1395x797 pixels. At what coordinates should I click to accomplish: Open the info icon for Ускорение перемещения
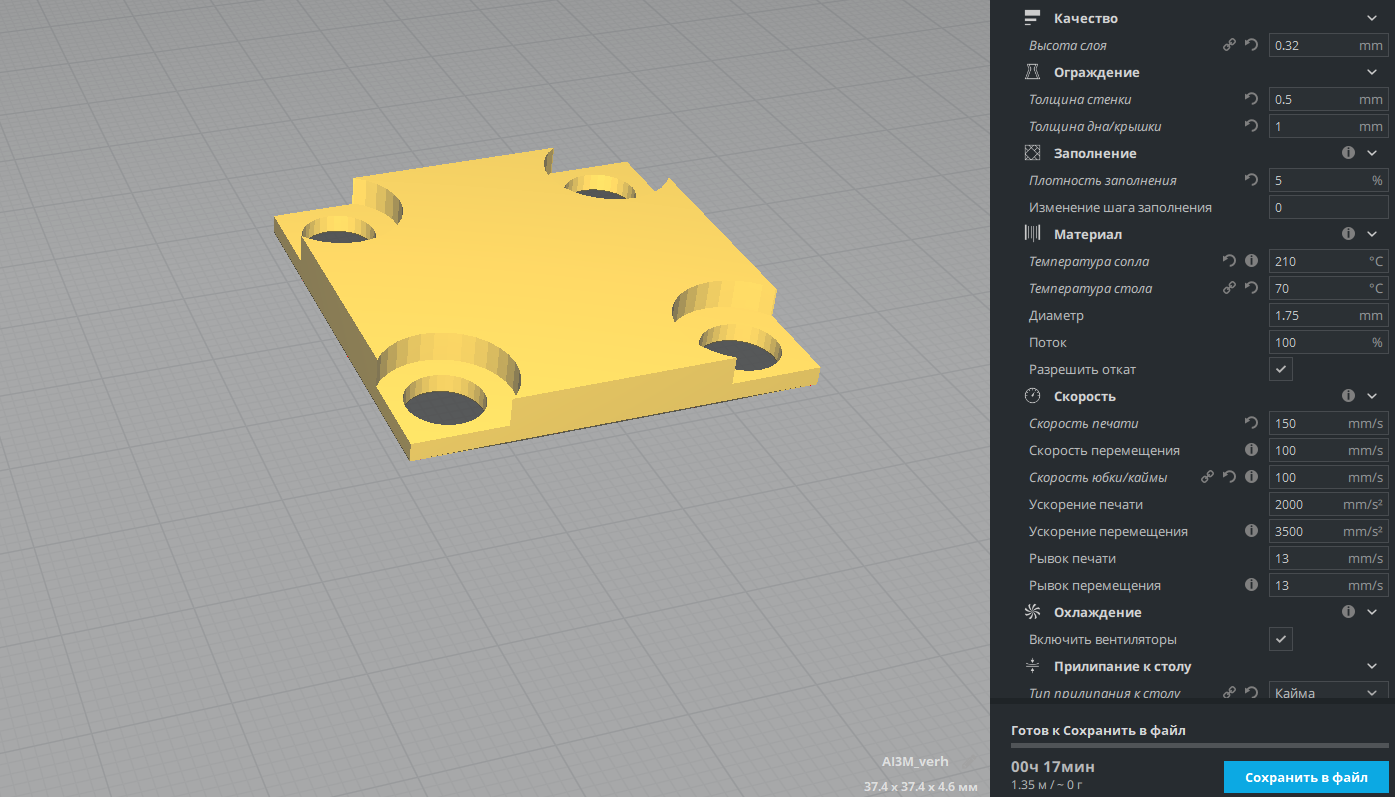1251,531
